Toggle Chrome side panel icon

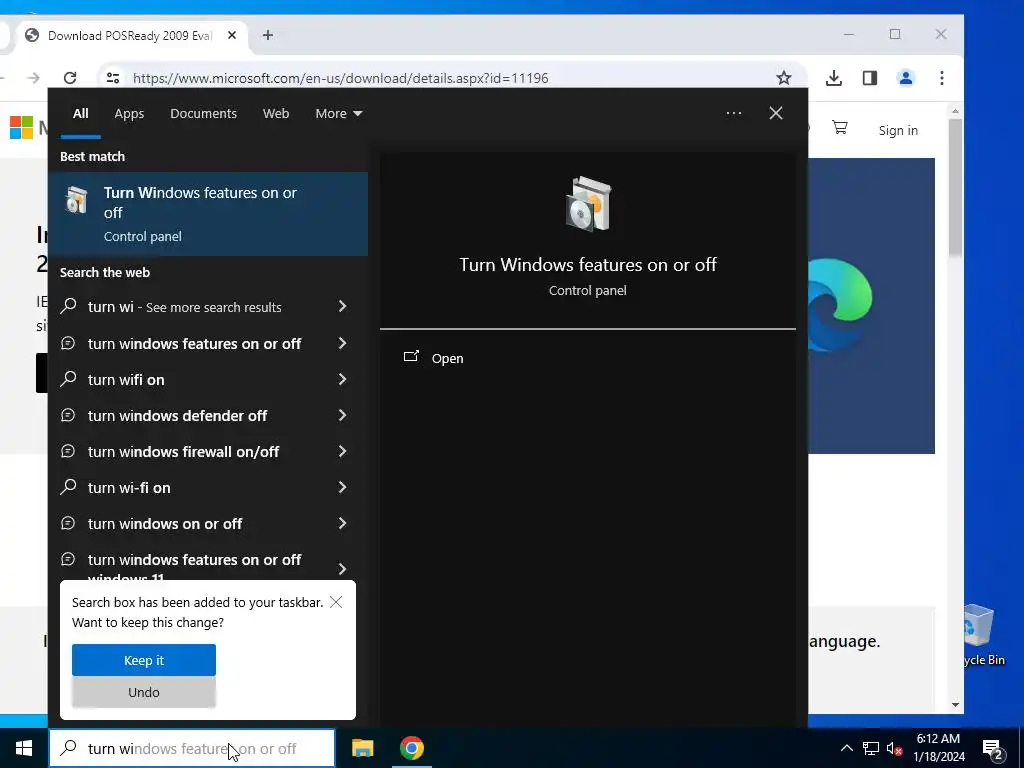(x=869, y=78)
